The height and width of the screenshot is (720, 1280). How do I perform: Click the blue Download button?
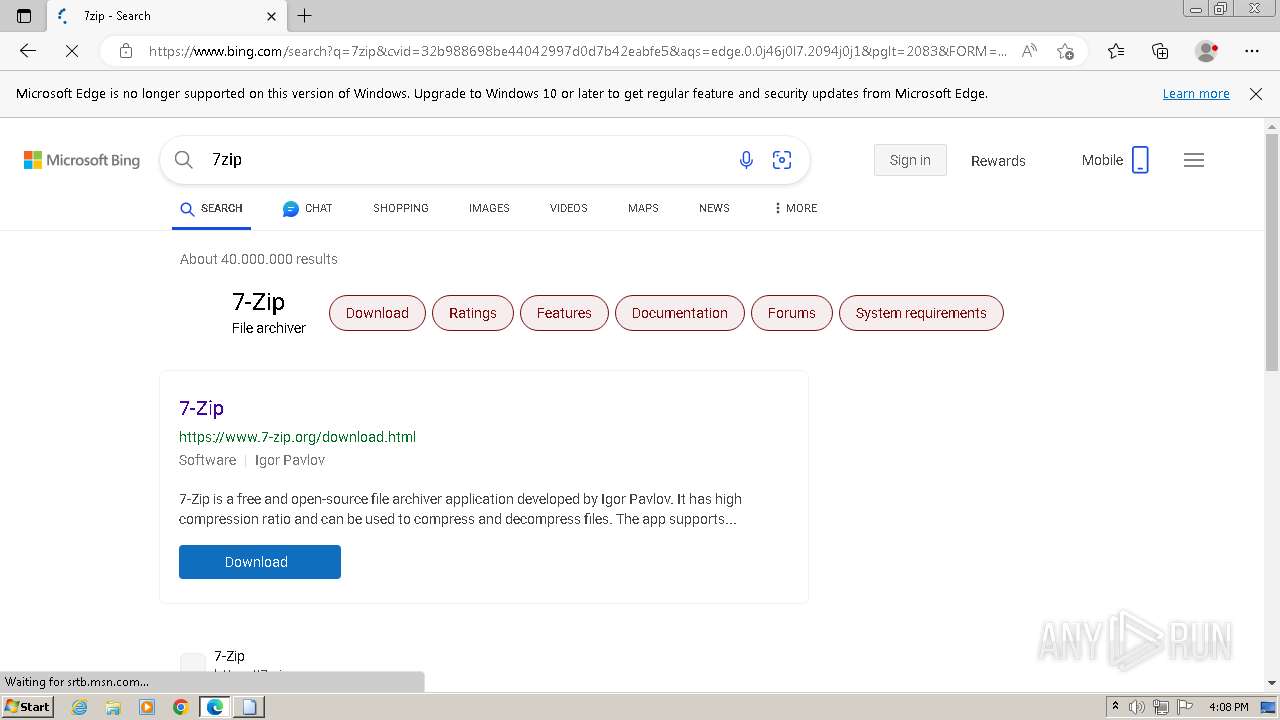click(260, 562)
